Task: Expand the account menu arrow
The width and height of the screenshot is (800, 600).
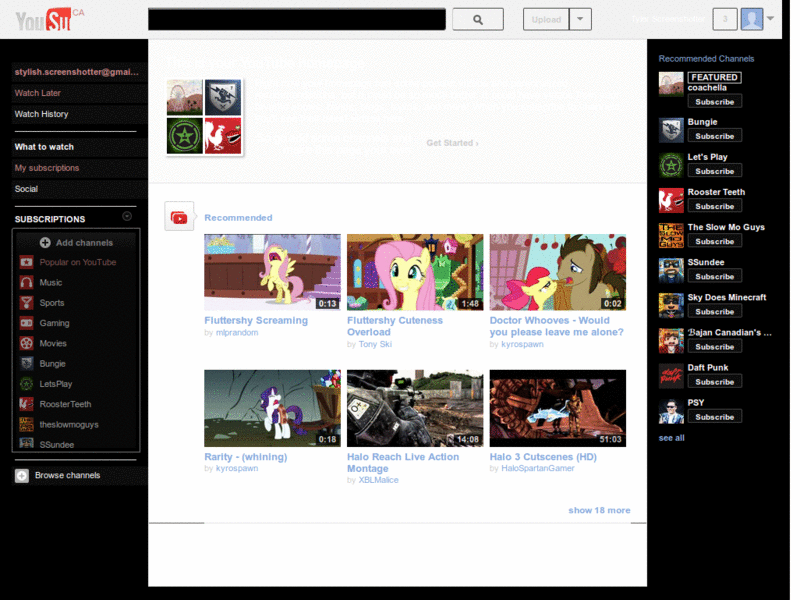Action: pos(771,19)
